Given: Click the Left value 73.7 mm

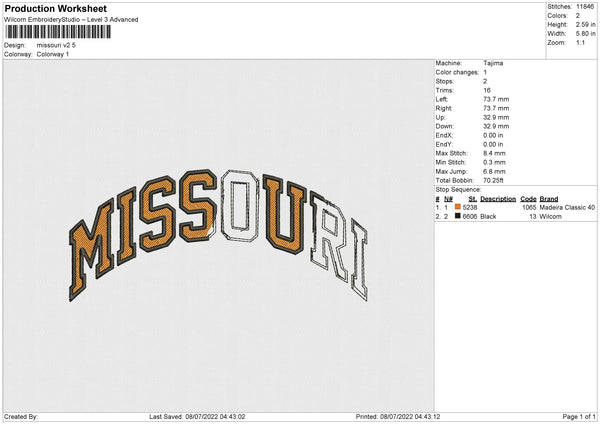Looking at the screenshot, I should [496, 99].
